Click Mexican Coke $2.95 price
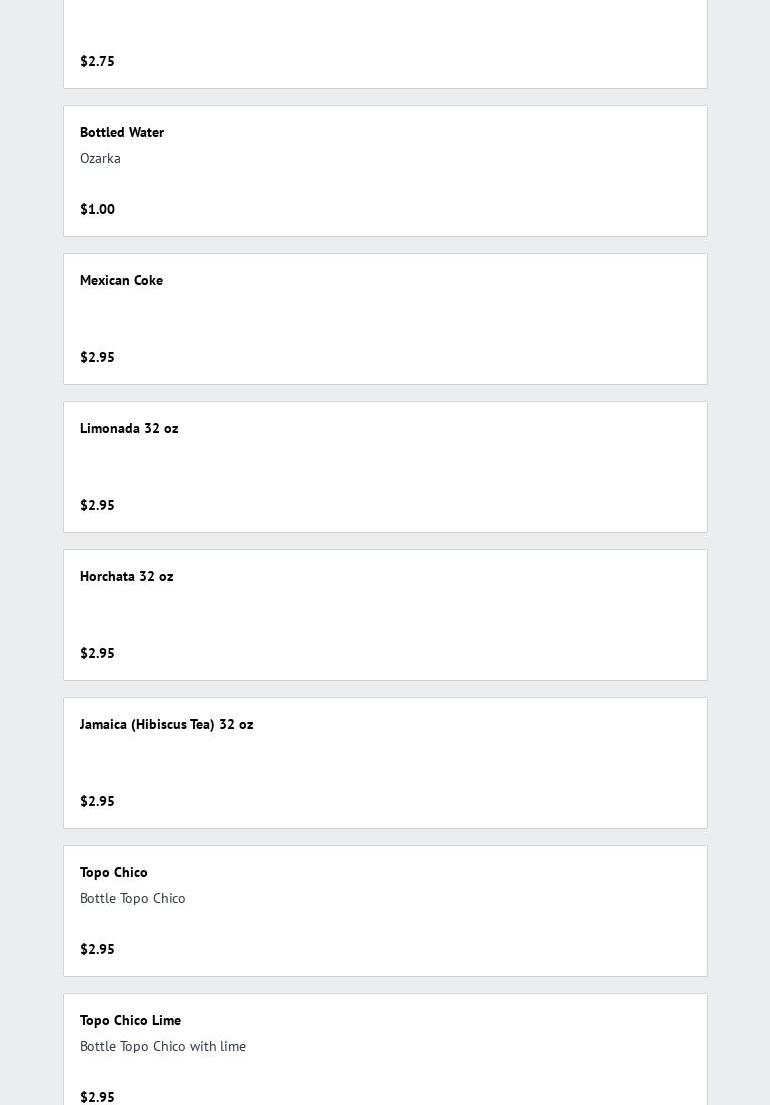 point(97,357)
